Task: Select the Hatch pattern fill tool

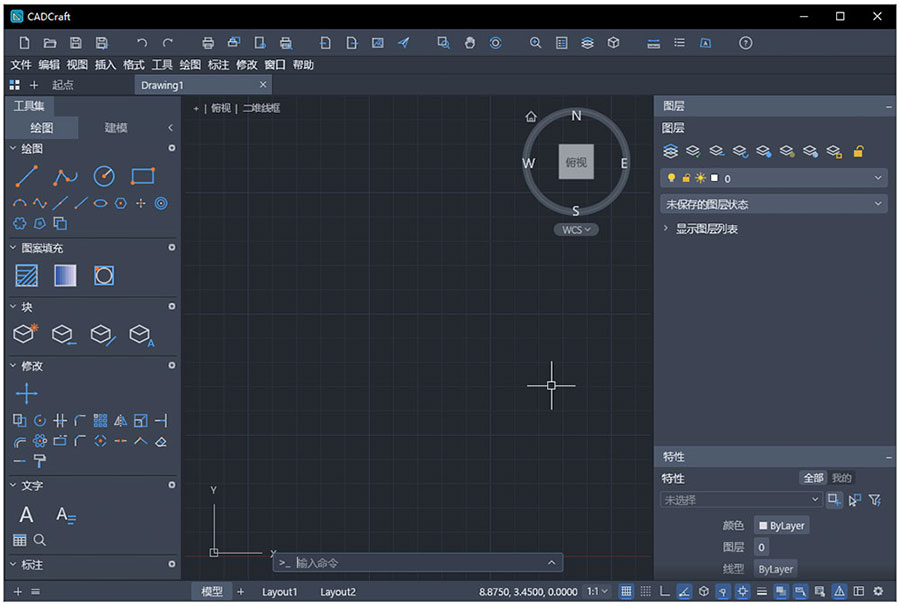Action: click(x=26, y=275)
